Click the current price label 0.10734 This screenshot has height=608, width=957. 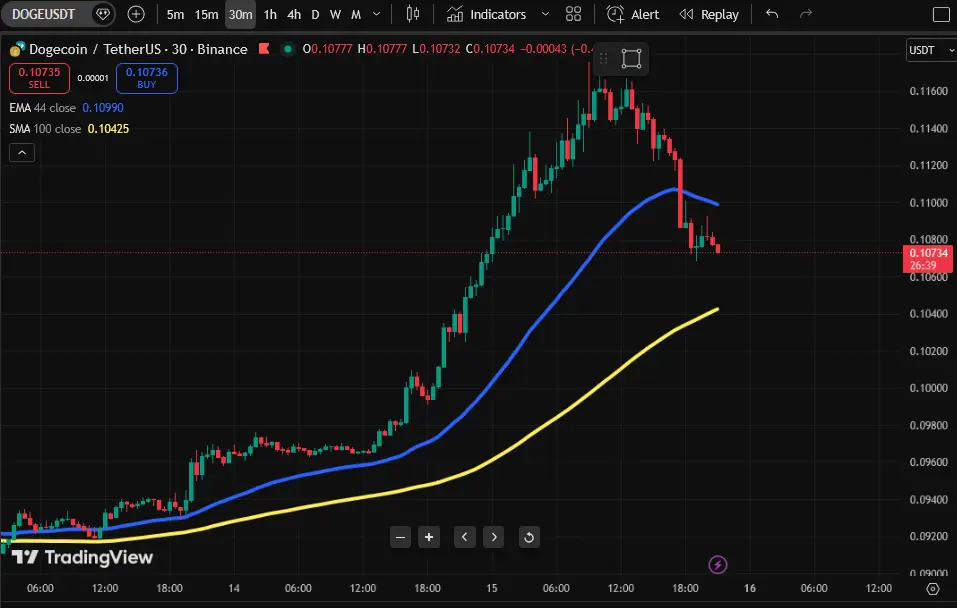pyautogui.click(x=928, y=258)
